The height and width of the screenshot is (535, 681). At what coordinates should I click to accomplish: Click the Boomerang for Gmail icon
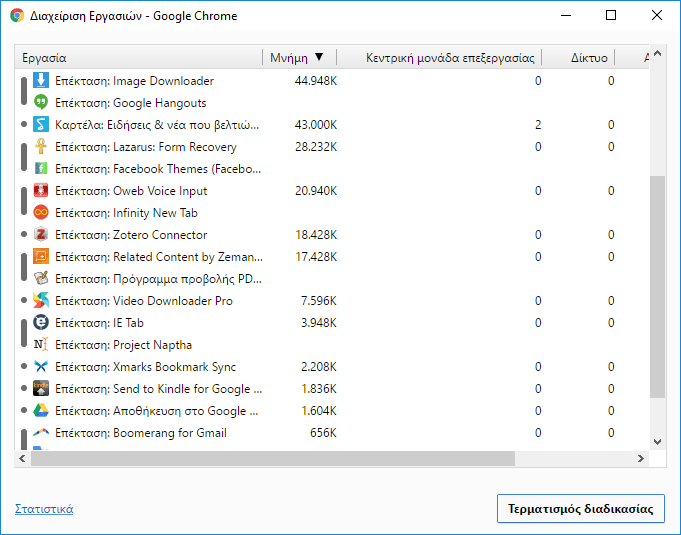pyautogui.click(x=41, y=433)
